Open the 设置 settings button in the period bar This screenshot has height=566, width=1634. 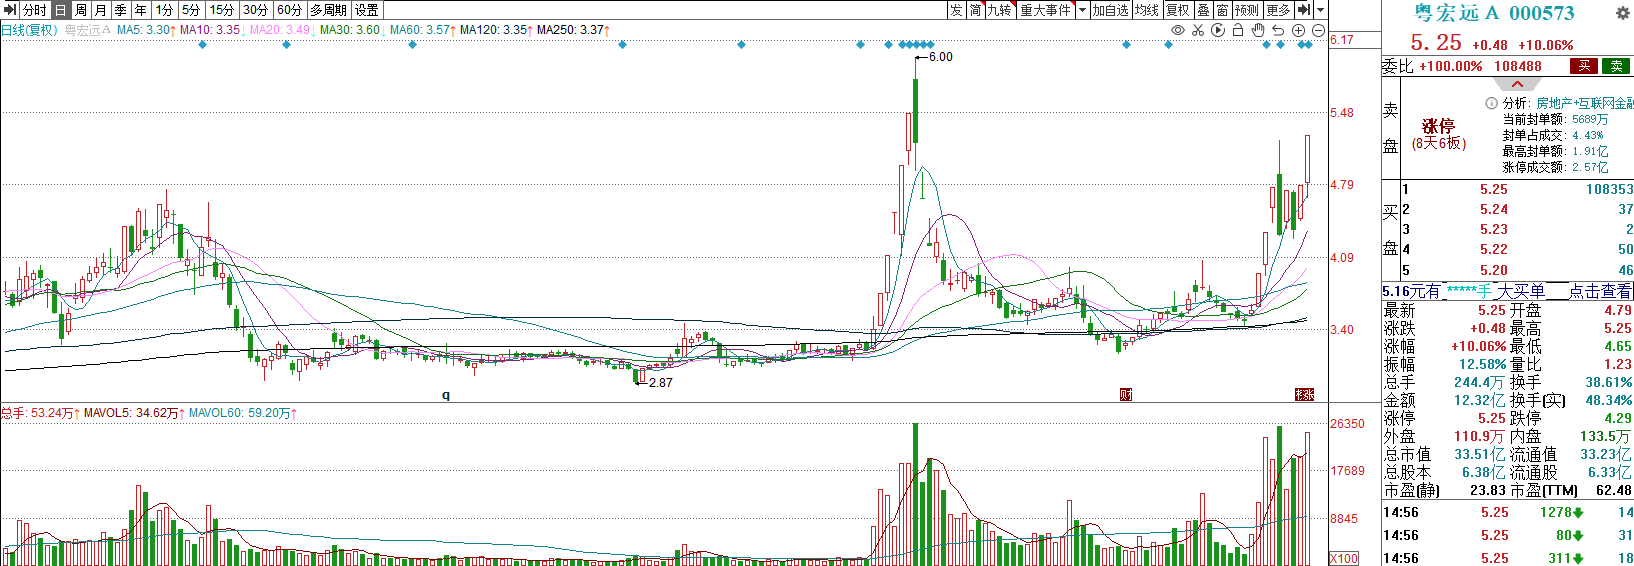point(367,10)
